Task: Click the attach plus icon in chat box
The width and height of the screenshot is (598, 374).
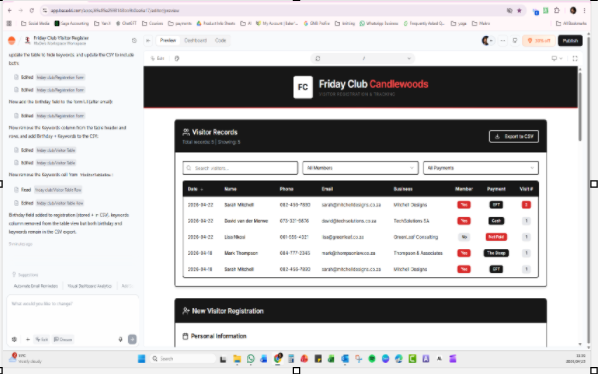Action: (x=27, y=339)
